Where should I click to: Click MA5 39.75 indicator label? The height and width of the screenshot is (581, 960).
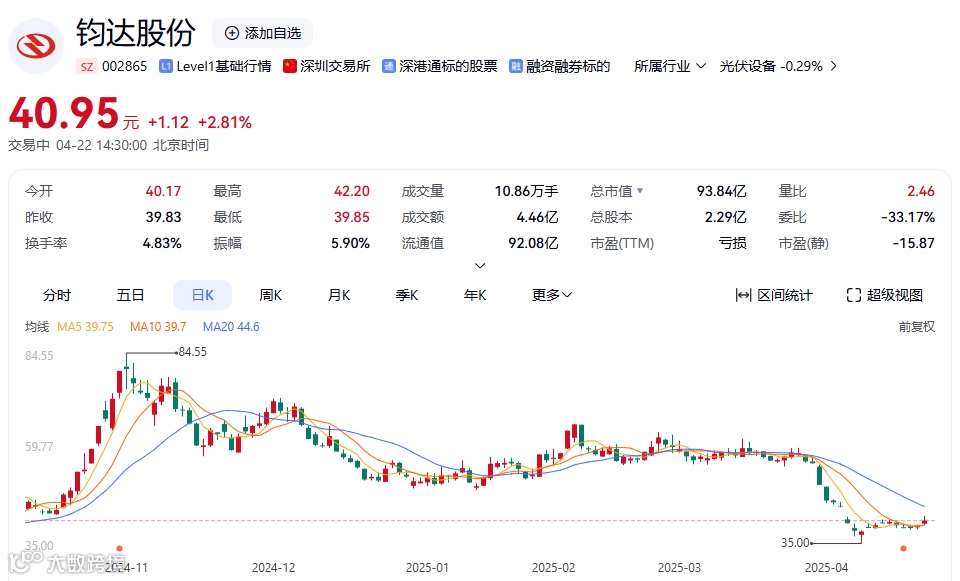click(85, 327)
